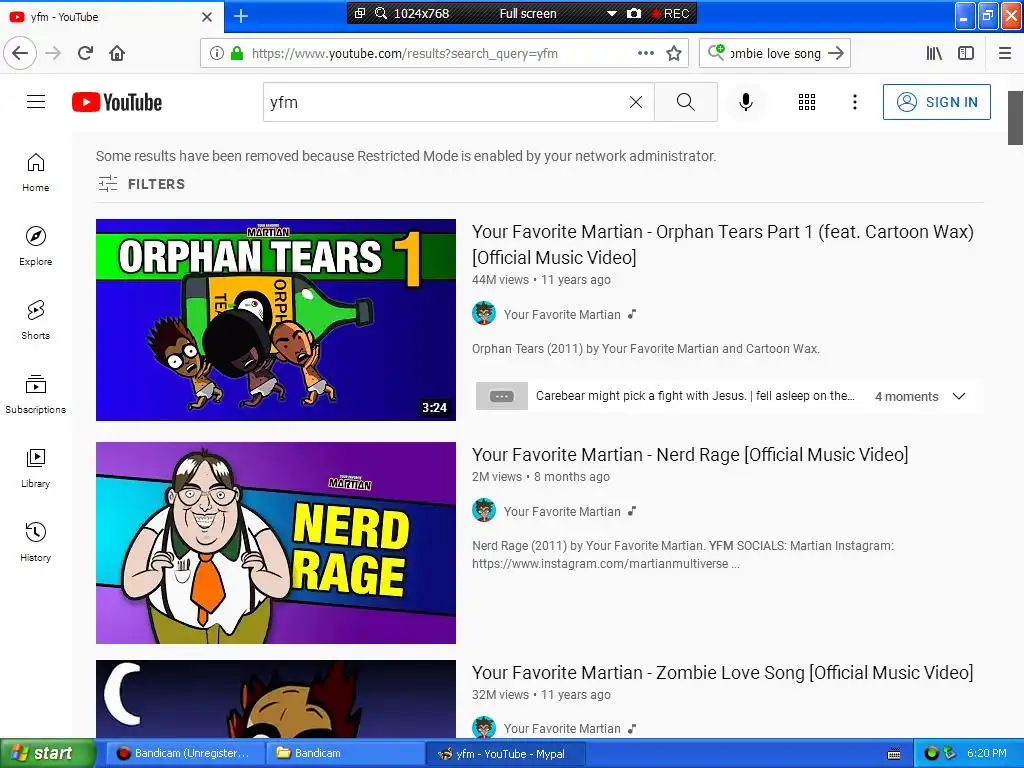Start voice search with microphone
The height and width of the screenshot is (768, 1024).
(x=746, y=102)
